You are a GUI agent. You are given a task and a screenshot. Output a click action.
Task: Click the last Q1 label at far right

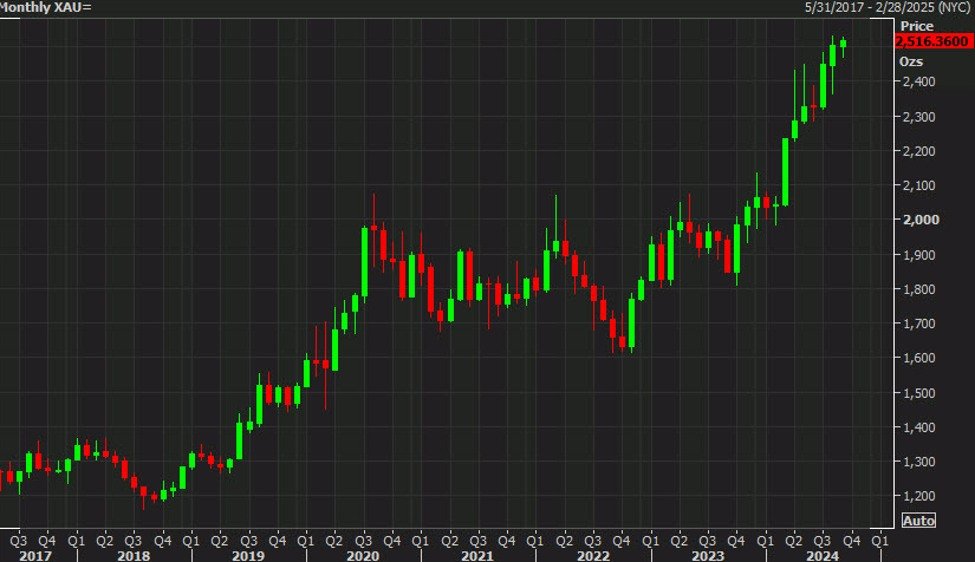click(x=880, y=539)
